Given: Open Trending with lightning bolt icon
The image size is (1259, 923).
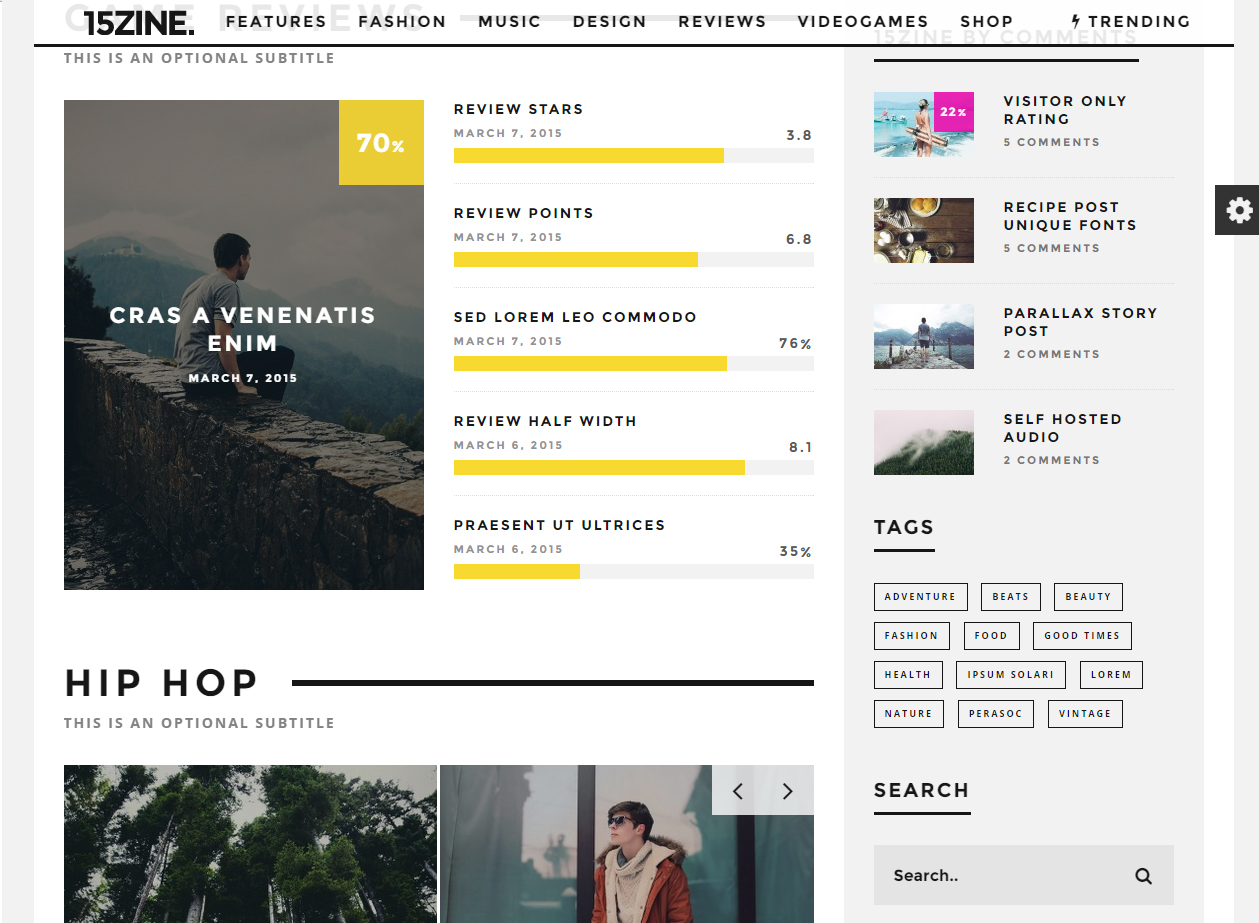Looking at the screenshot, I should click(1130, 21).
